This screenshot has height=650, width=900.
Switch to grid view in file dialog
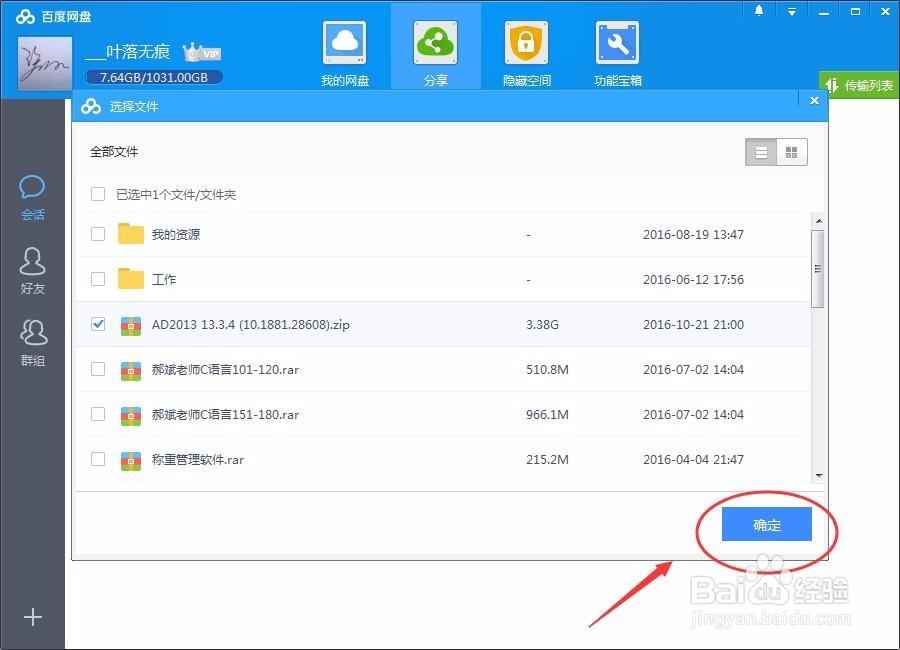[x=790, y=153]
